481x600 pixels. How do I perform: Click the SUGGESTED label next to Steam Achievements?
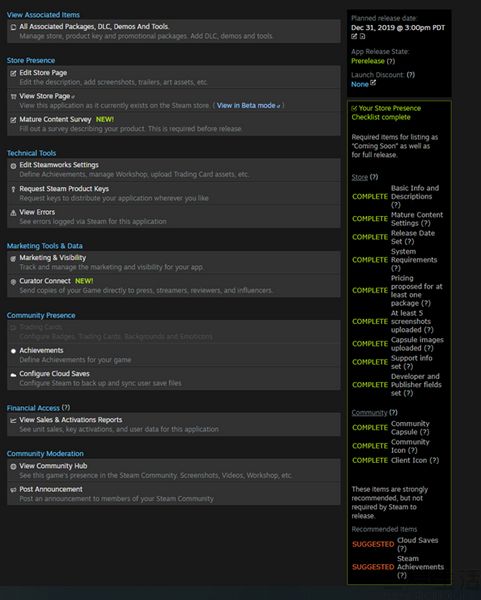click(x=373, y=567)
